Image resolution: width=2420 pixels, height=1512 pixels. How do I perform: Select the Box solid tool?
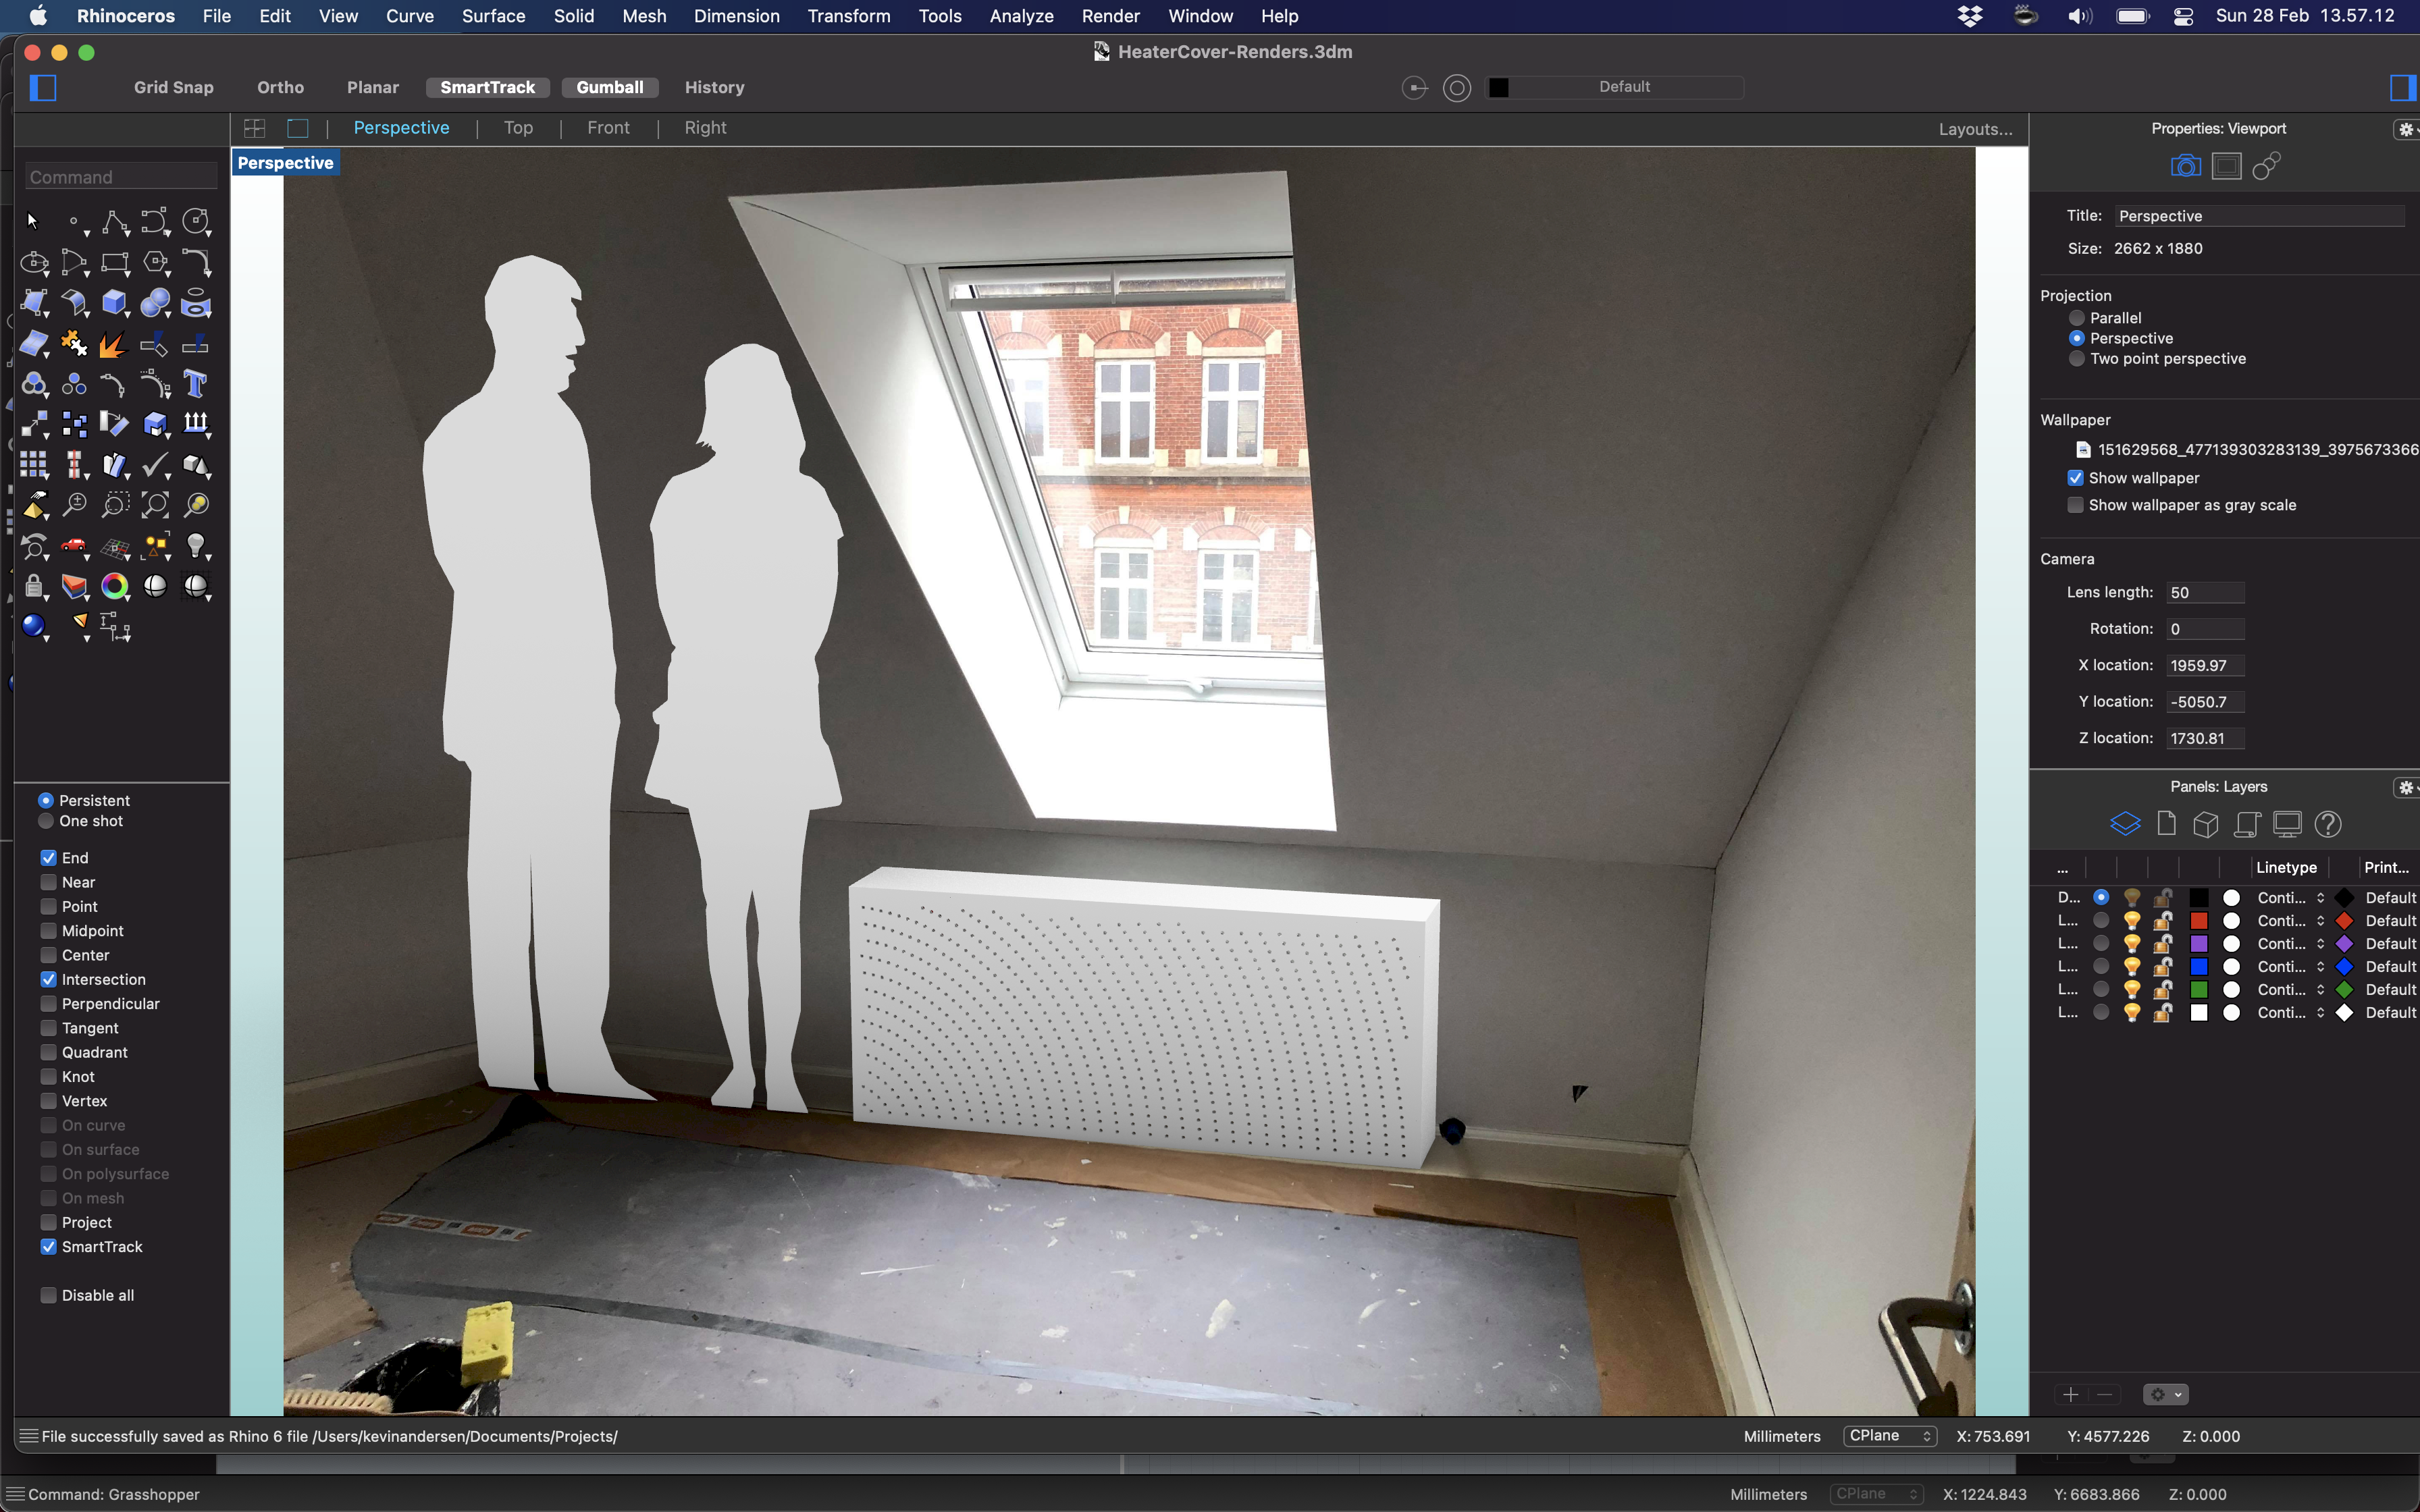[115, 302]
